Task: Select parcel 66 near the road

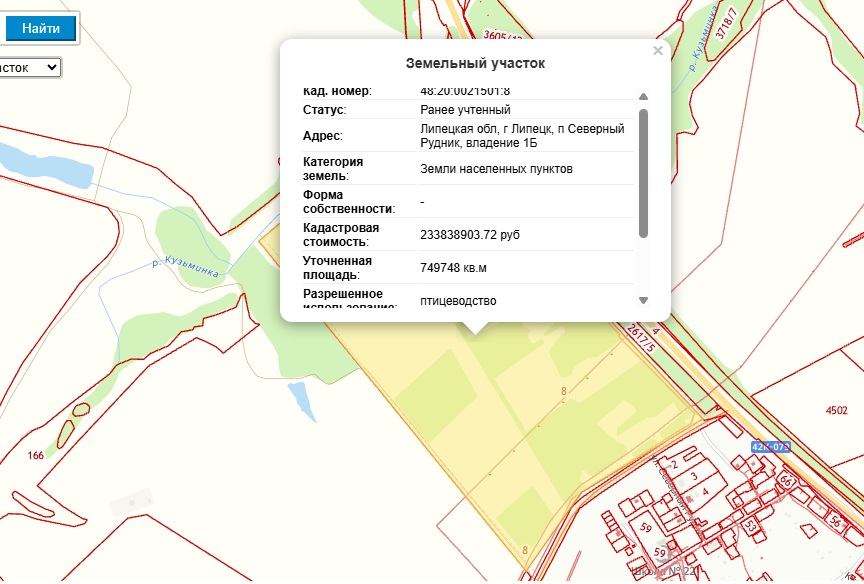Action: (x=785, y=481)
